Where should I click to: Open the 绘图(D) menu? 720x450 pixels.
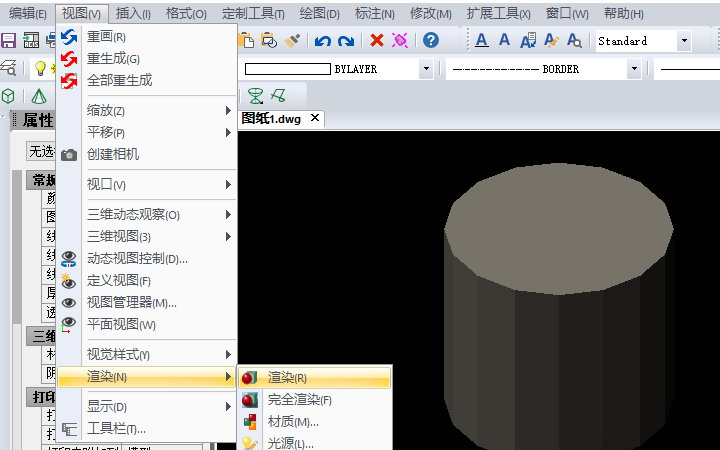[x=320, y=14]
